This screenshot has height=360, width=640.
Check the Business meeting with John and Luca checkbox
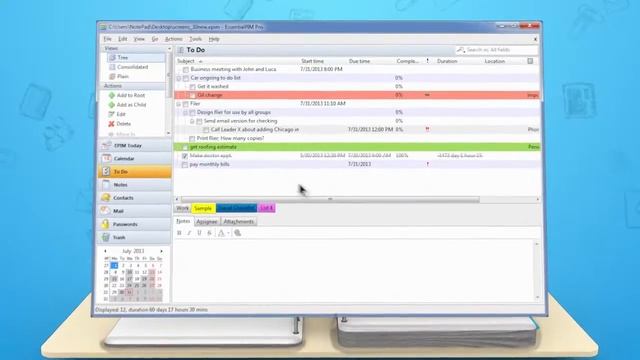point(186,69)
